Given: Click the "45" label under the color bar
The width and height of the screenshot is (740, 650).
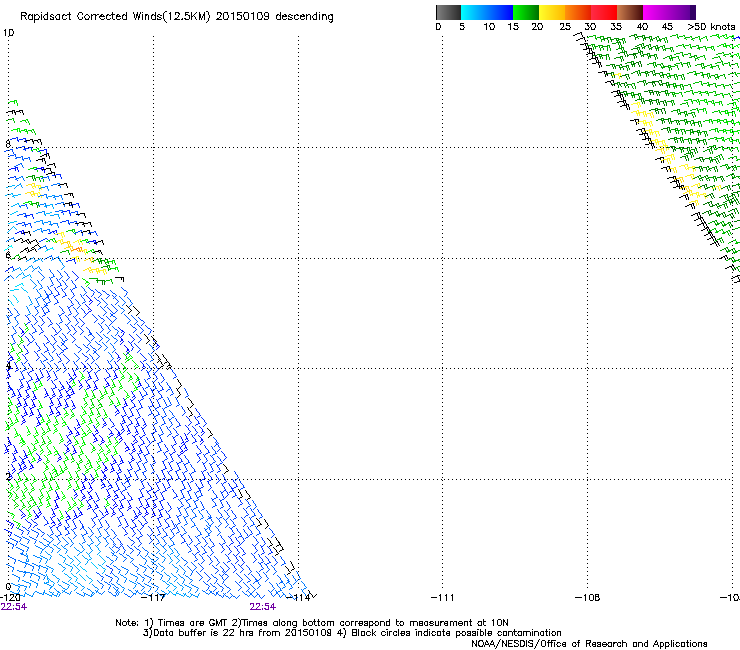Looking at the screenshot, I should pos(667,27).
